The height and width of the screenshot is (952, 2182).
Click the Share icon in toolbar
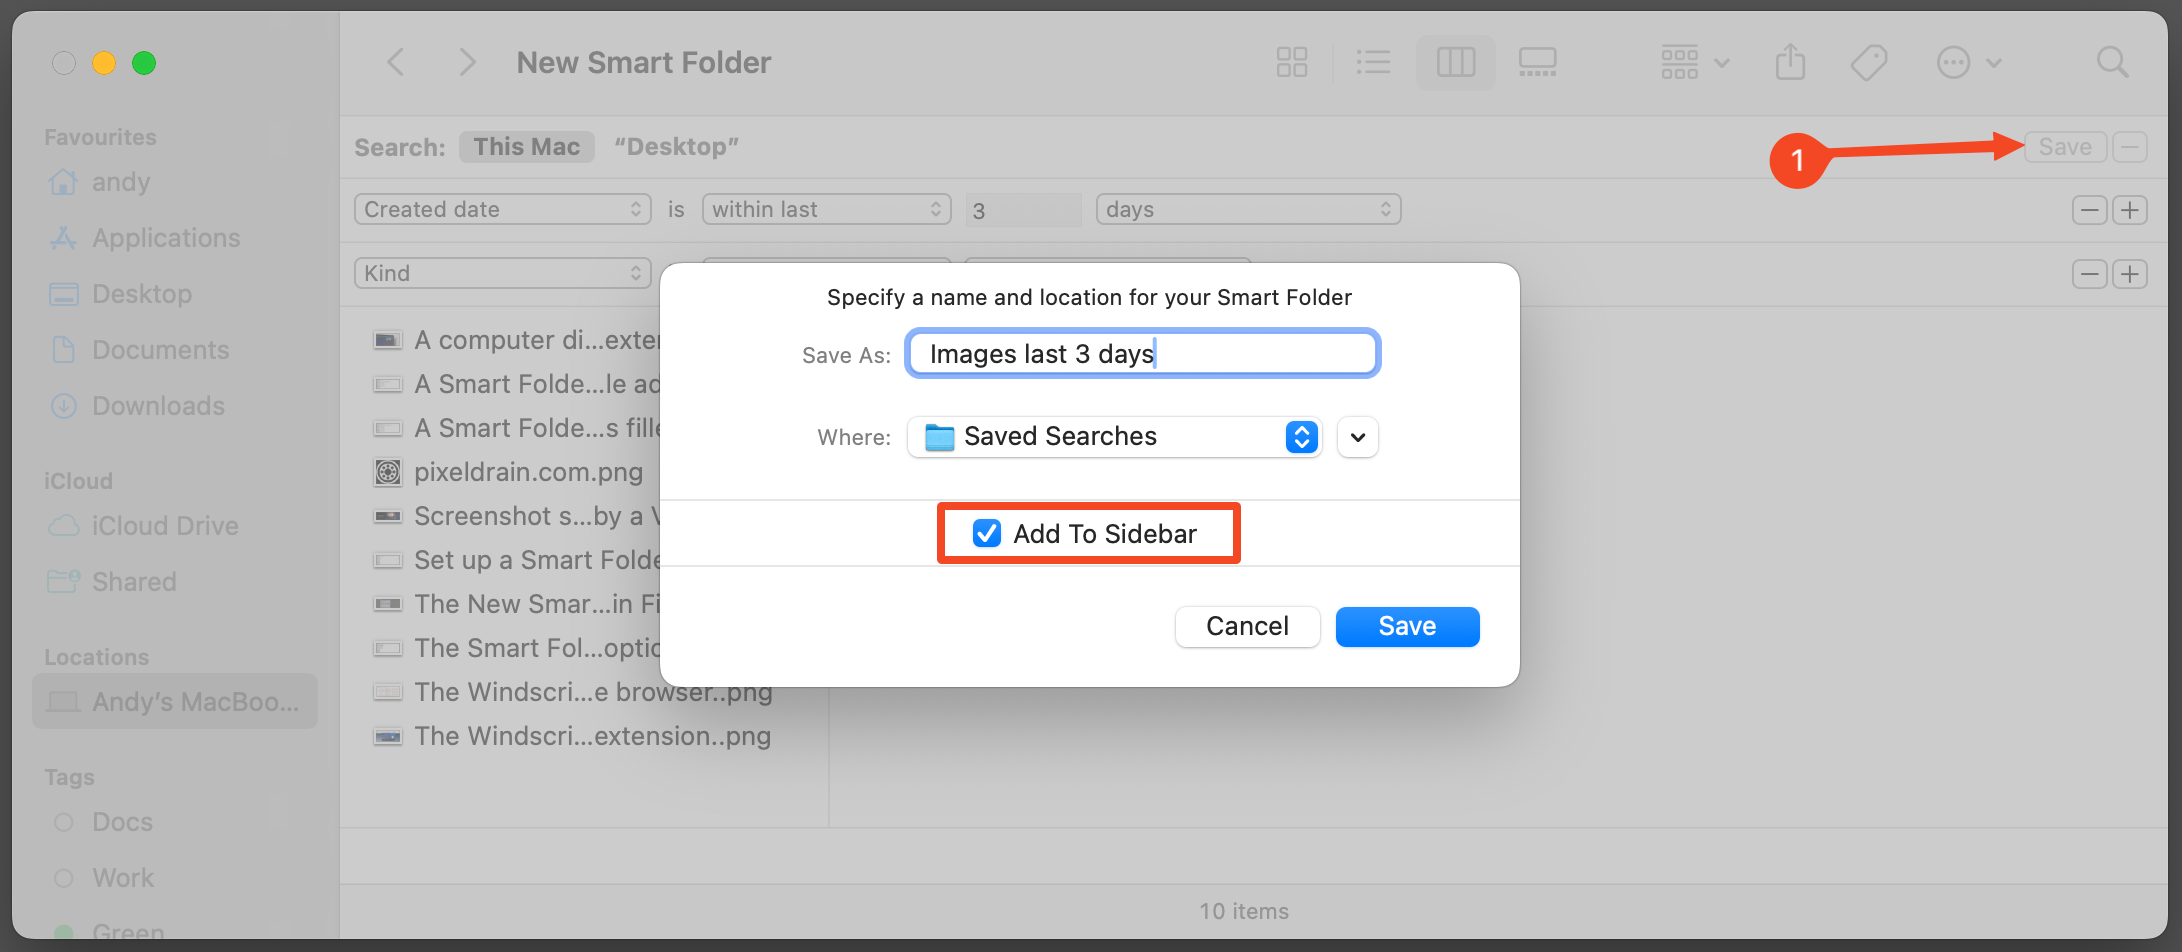point(1790,63)
